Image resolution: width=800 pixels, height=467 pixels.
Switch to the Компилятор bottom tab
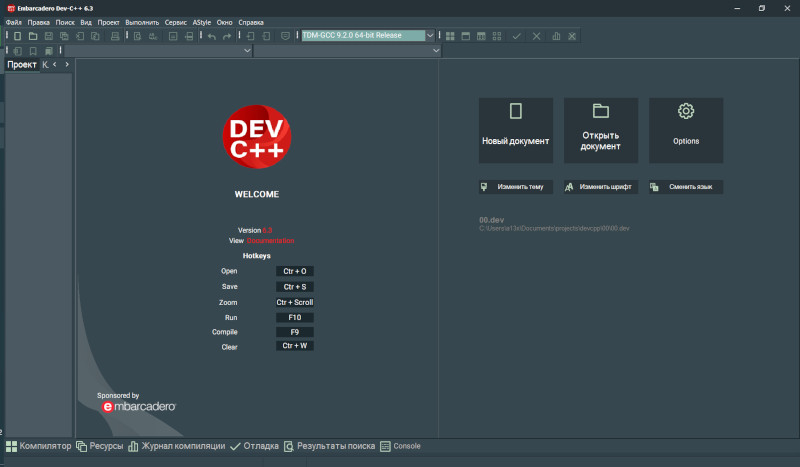click(39, 446)
